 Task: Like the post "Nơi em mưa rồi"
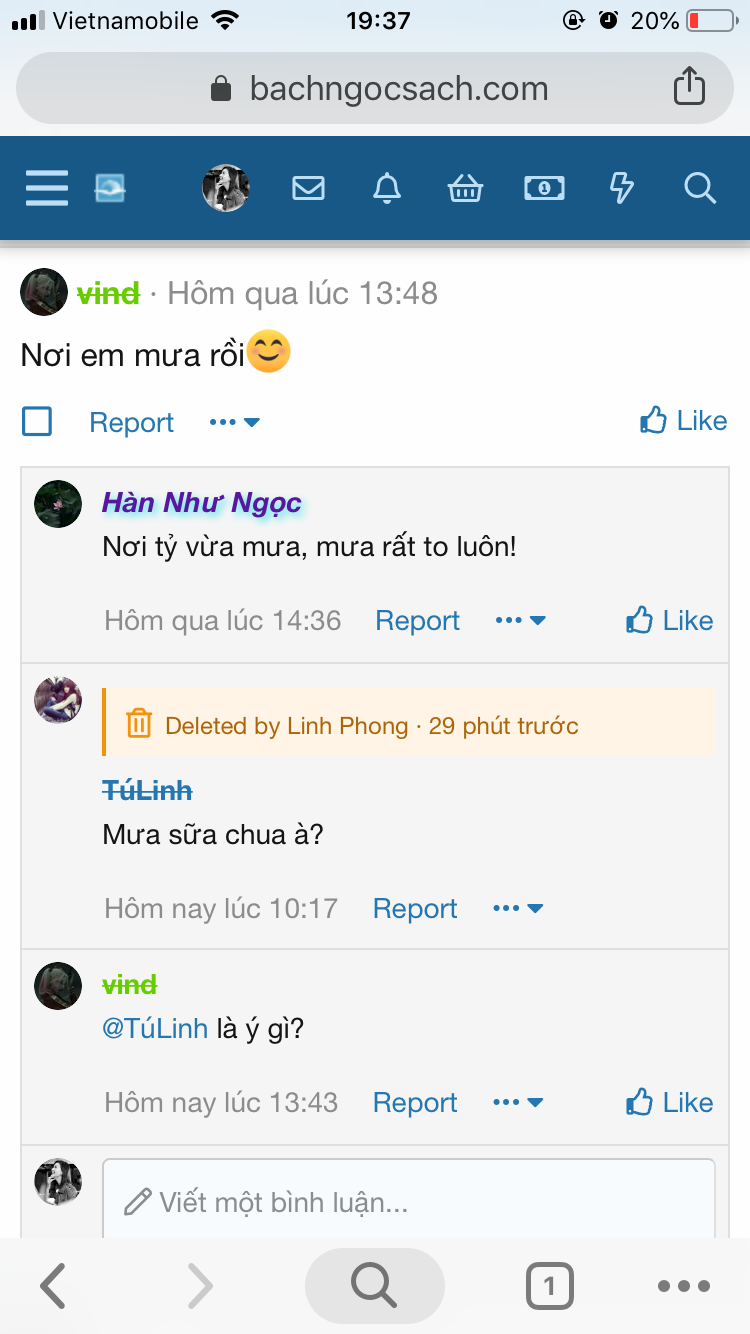(684, 421)
